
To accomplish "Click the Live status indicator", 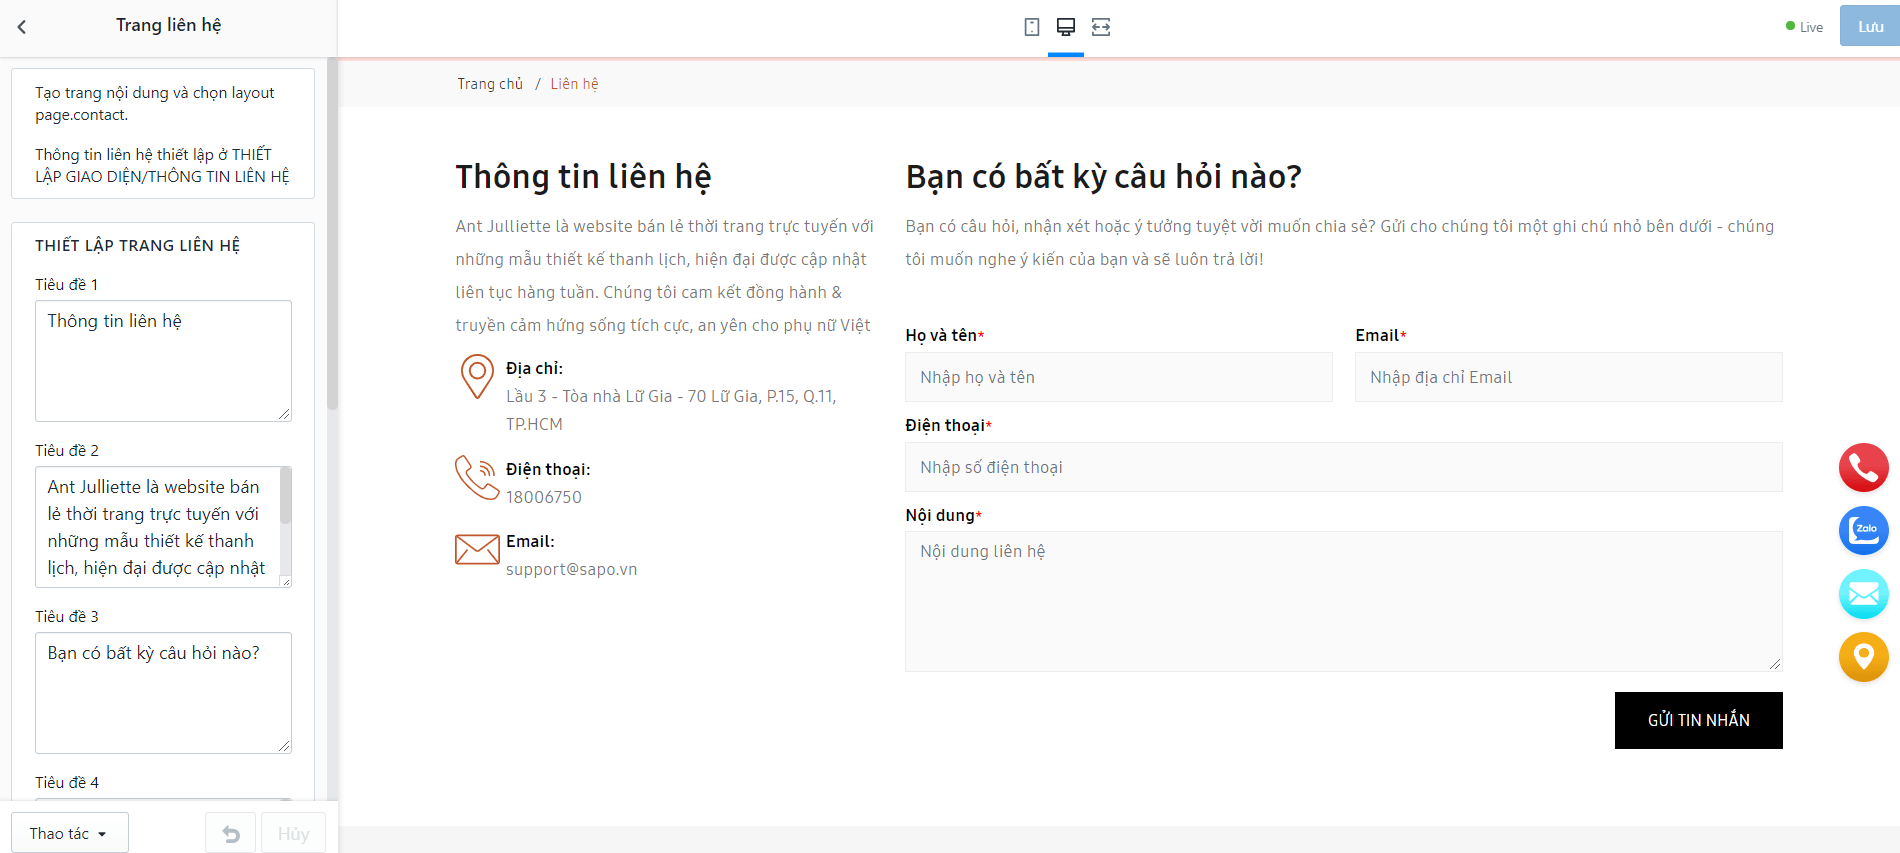I will 1804,27.
